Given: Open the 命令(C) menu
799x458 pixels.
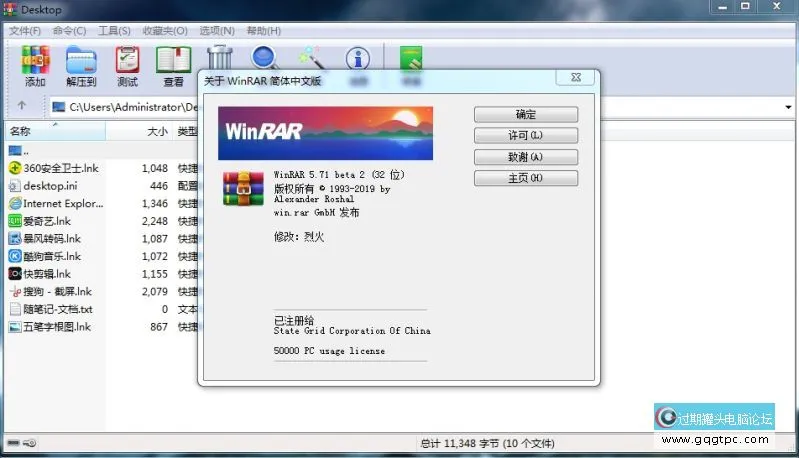Looking at the screenshot, I should click(69, 31).
